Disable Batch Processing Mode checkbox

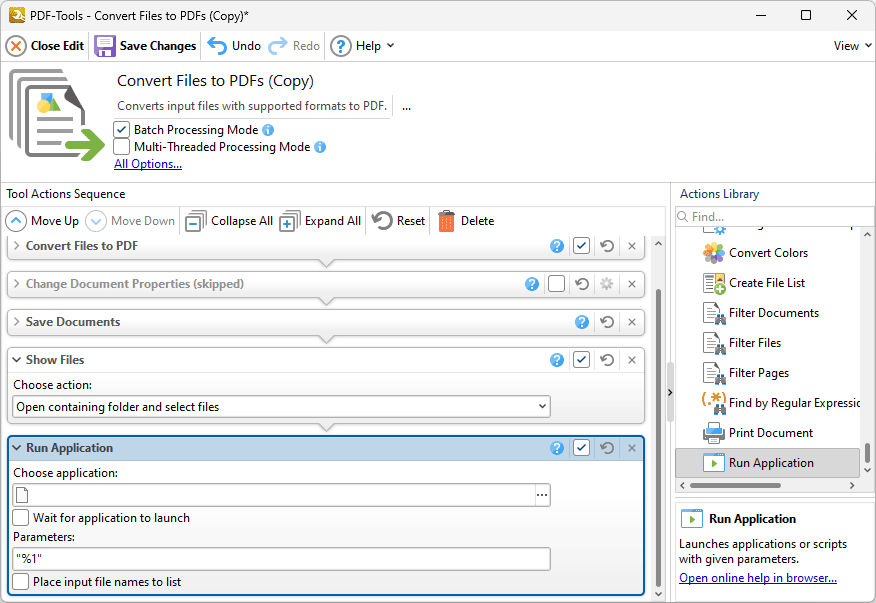tap(122, 130)
